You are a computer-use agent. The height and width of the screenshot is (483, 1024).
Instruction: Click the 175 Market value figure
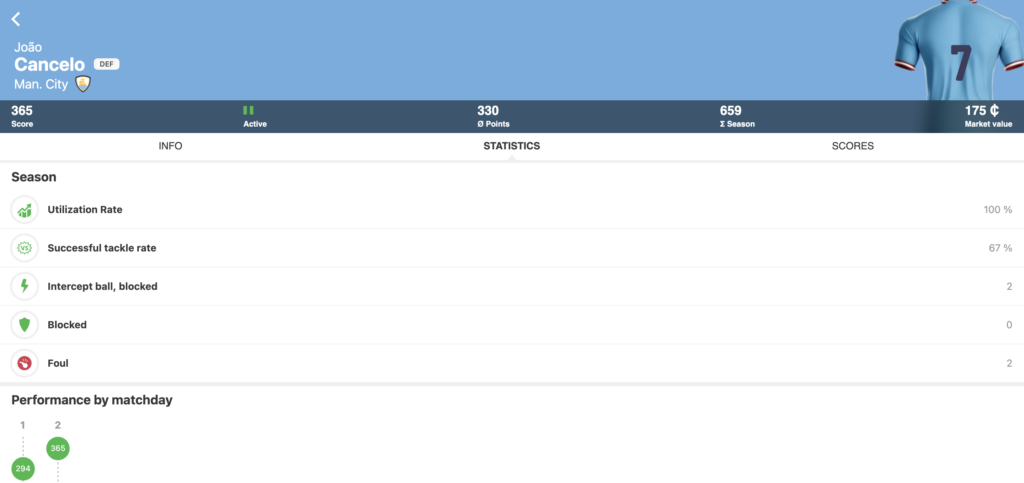(x=981, y=111)
